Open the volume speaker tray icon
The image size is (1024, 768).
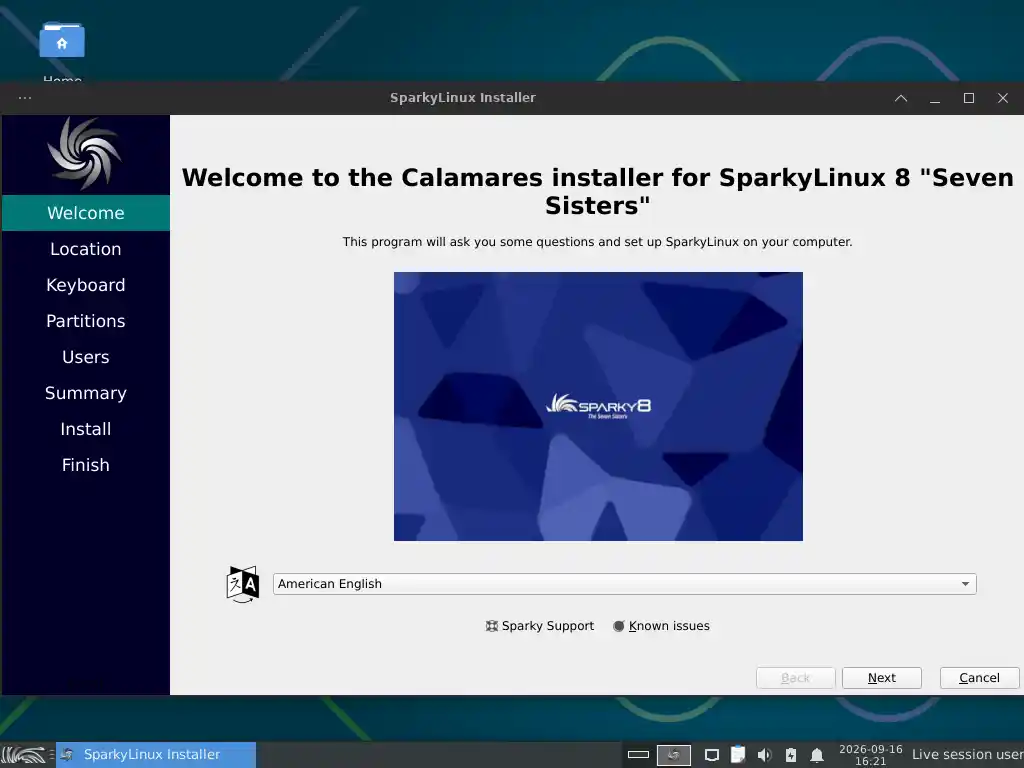coord(764,756)
